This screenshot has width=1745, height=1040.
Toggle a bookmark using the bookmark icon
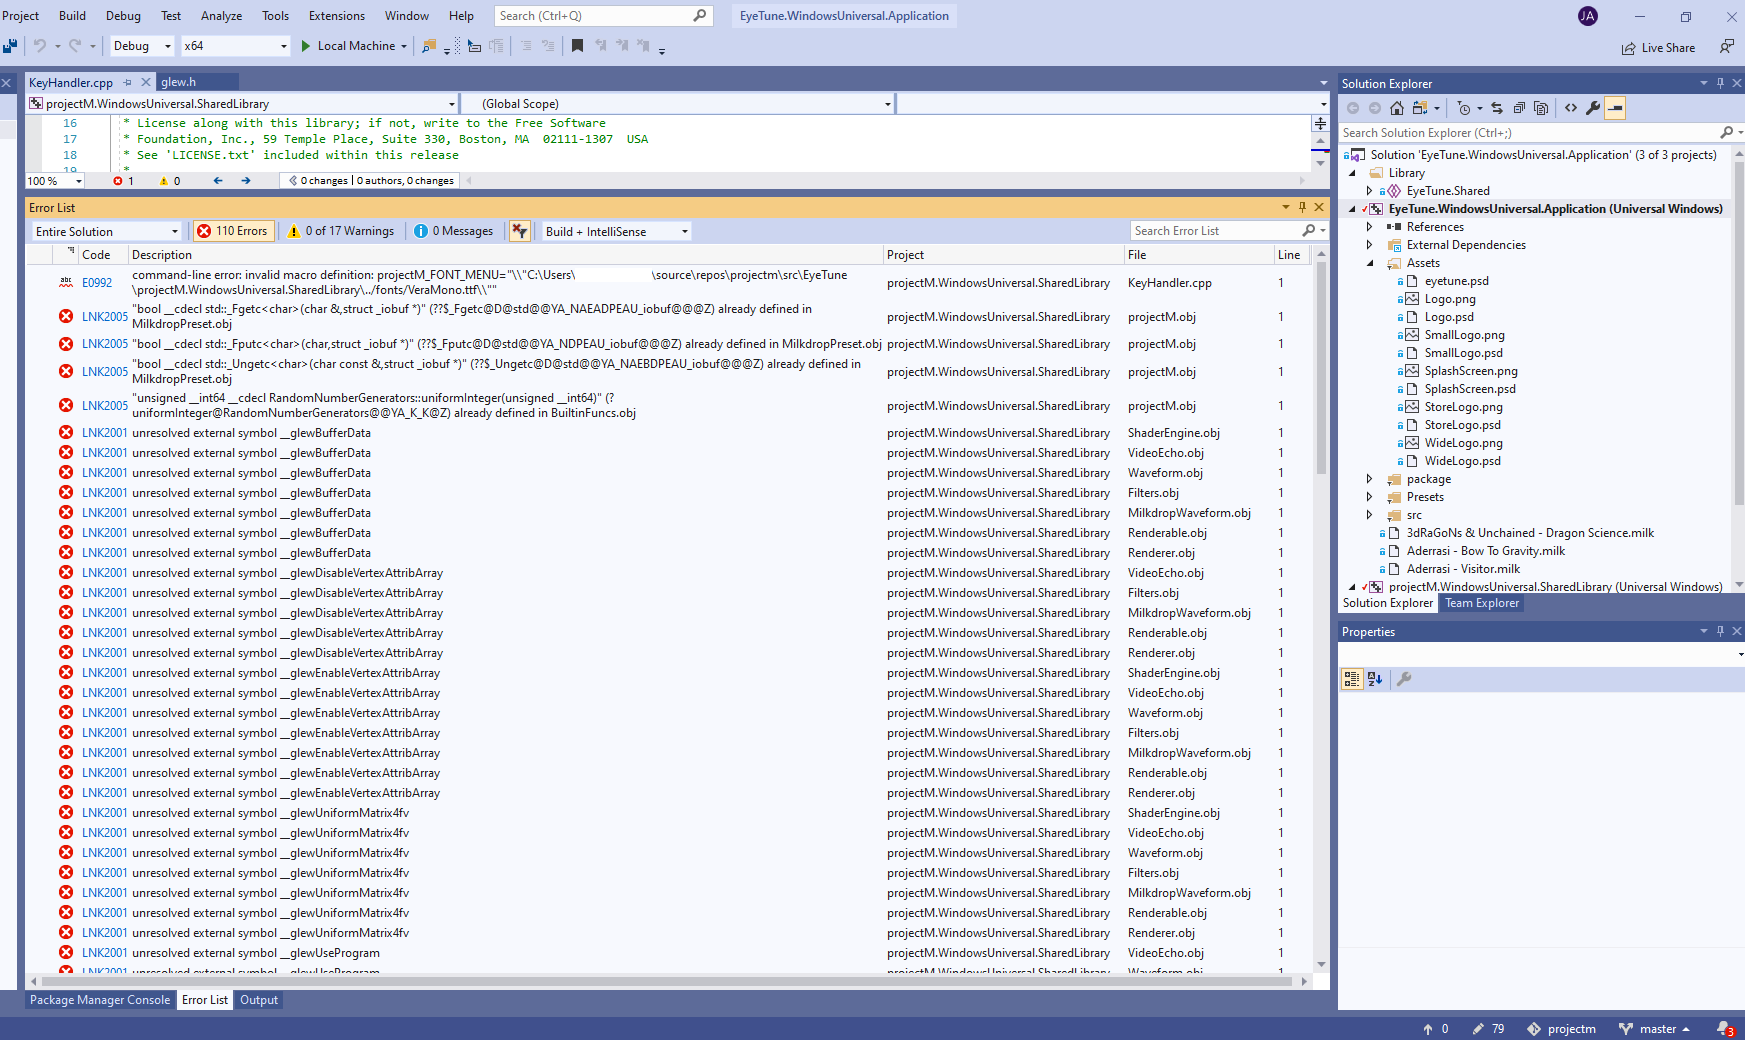[x=577, y=46]
